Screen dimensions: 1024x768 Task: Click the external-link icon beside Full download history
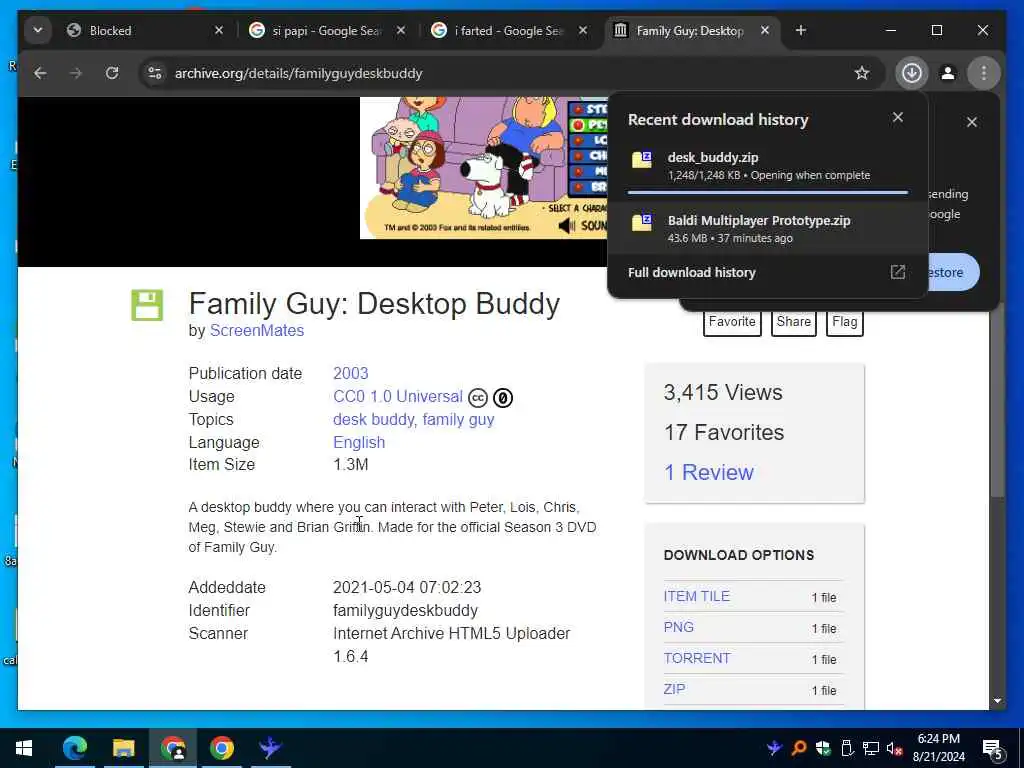tap(898, 272)
